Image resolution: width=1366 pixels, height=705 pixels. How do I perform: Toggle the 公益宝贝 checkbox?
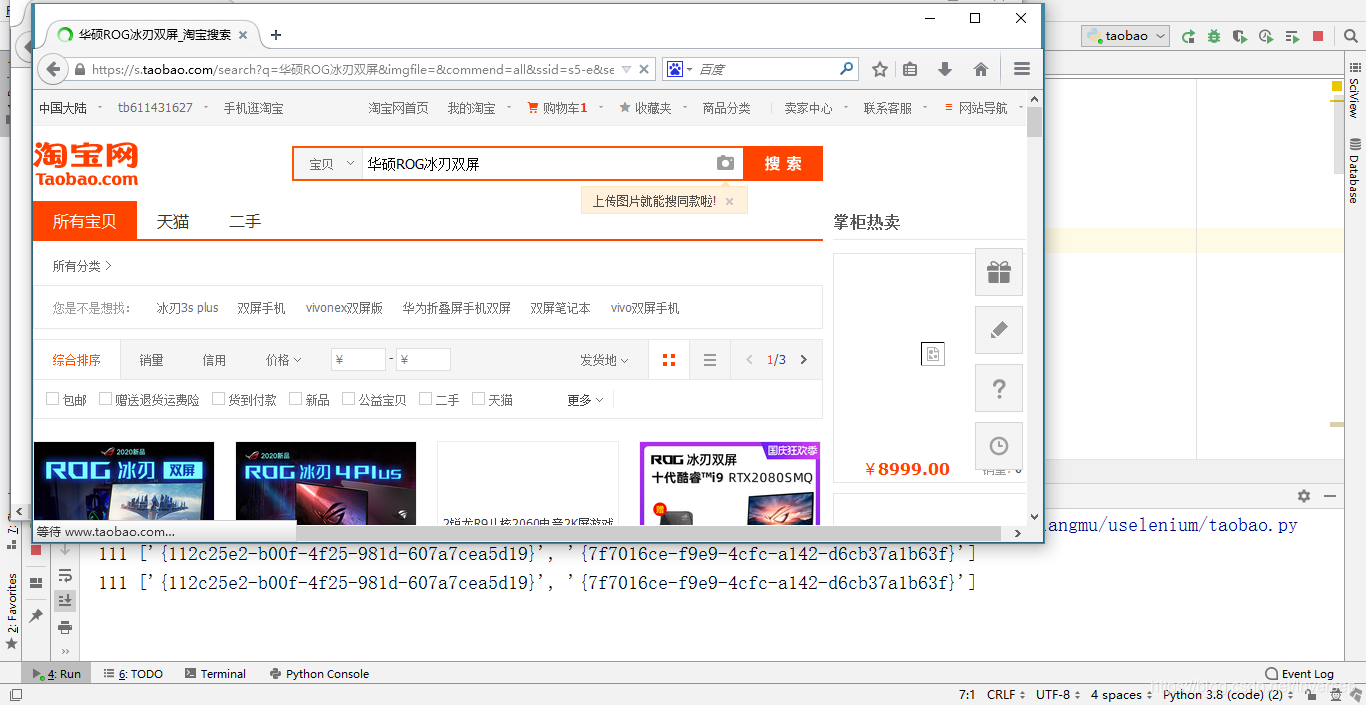click(x=349, y=399)
